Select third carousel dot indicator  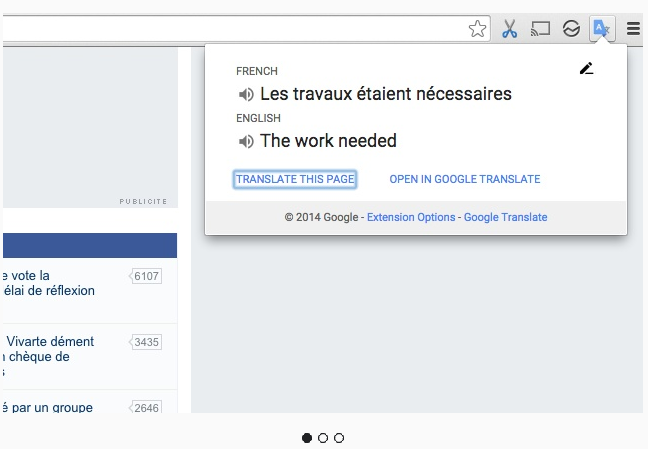click(339, 438)
